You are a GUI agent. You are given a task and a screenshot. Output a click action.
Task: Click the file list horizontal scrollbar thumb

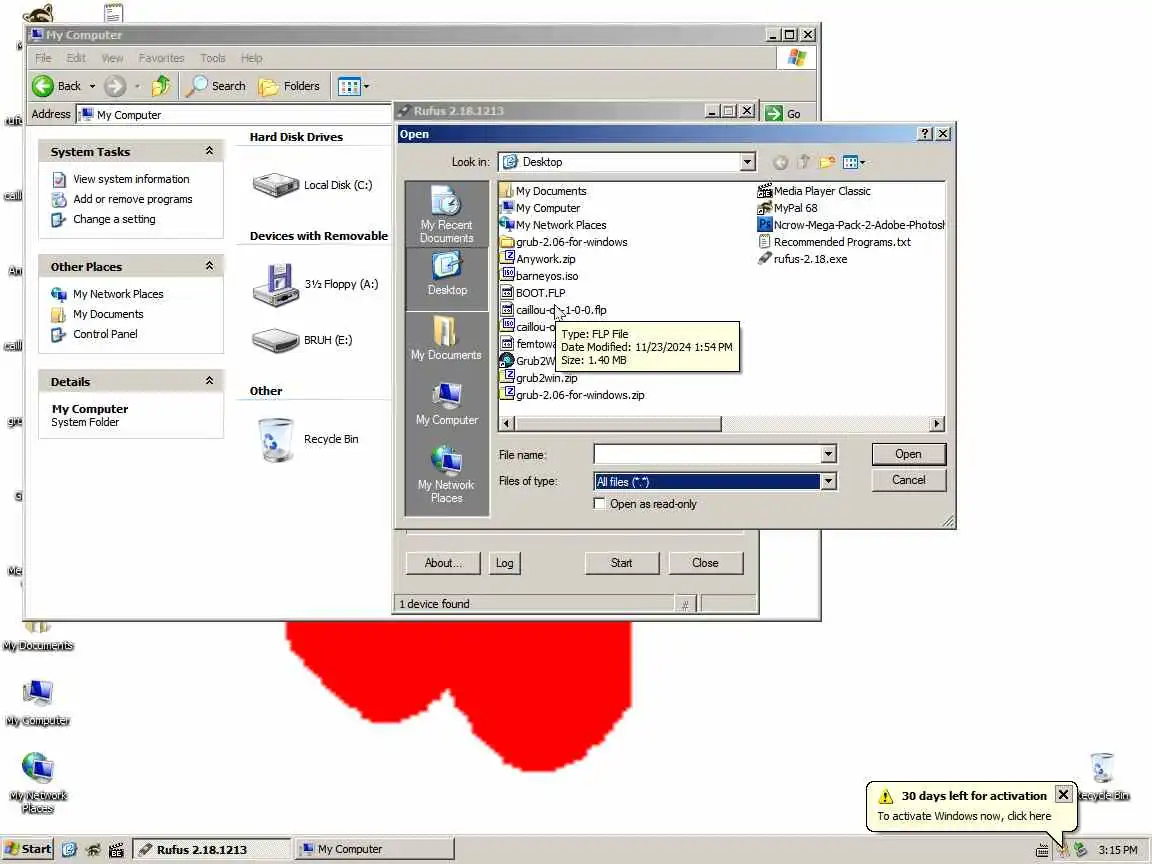[618, 424]
